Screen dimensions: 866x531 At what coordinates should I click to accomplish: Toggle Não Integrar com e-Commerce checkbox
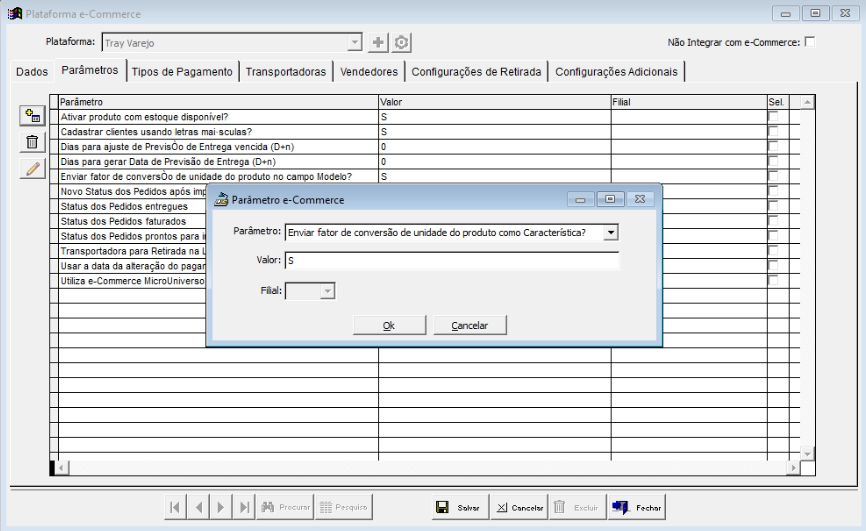(x=810, y=42)
